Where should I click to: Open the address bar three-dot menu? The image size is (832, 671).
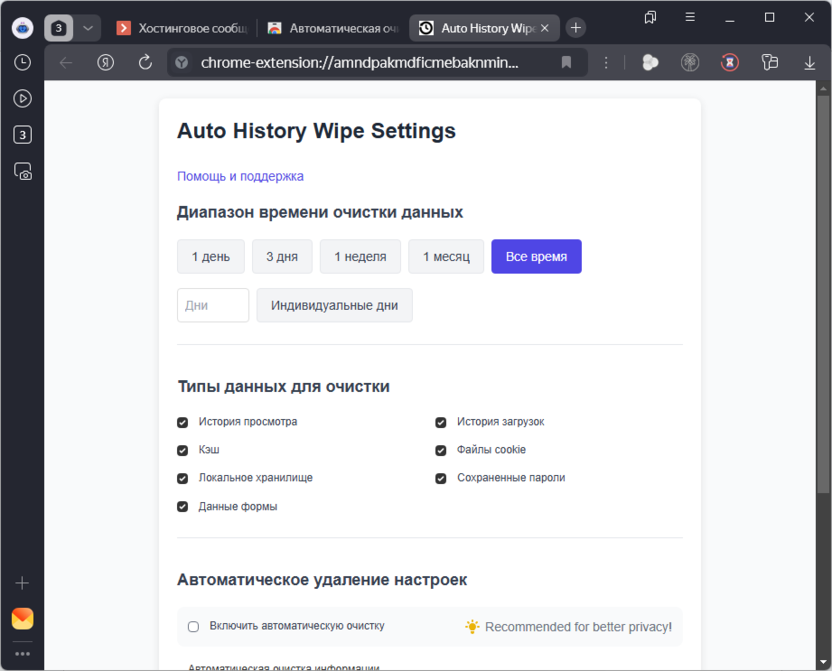[606, 63]
